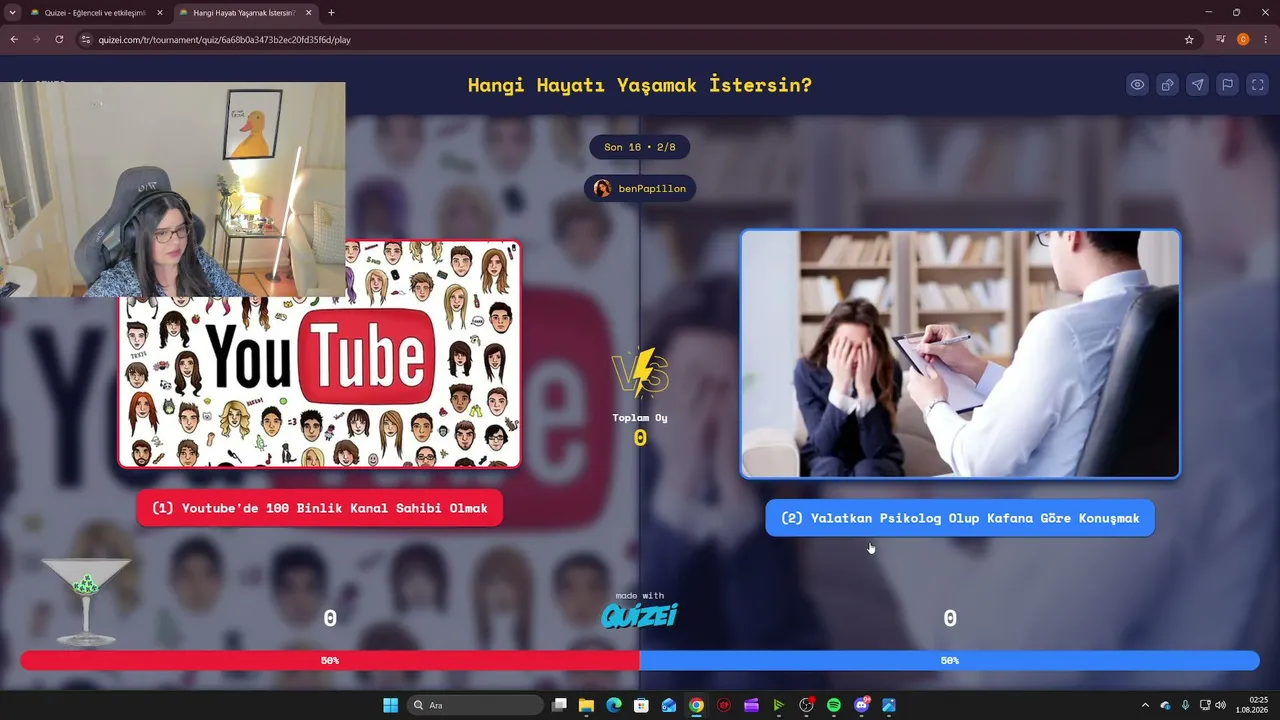1280x720 pixels.
Task: Open the Windows Start menu
Action: [390, 705]
